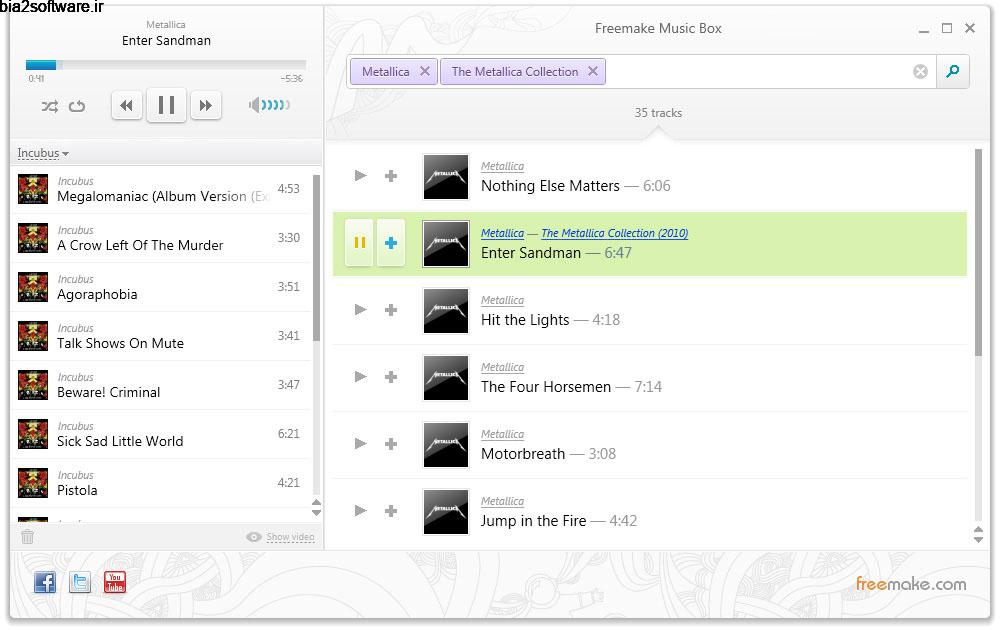Toggle shuffle playback mode
The height and width of the screenshot is (630, 1000).
pyautogui.click(x=49, y=106)
